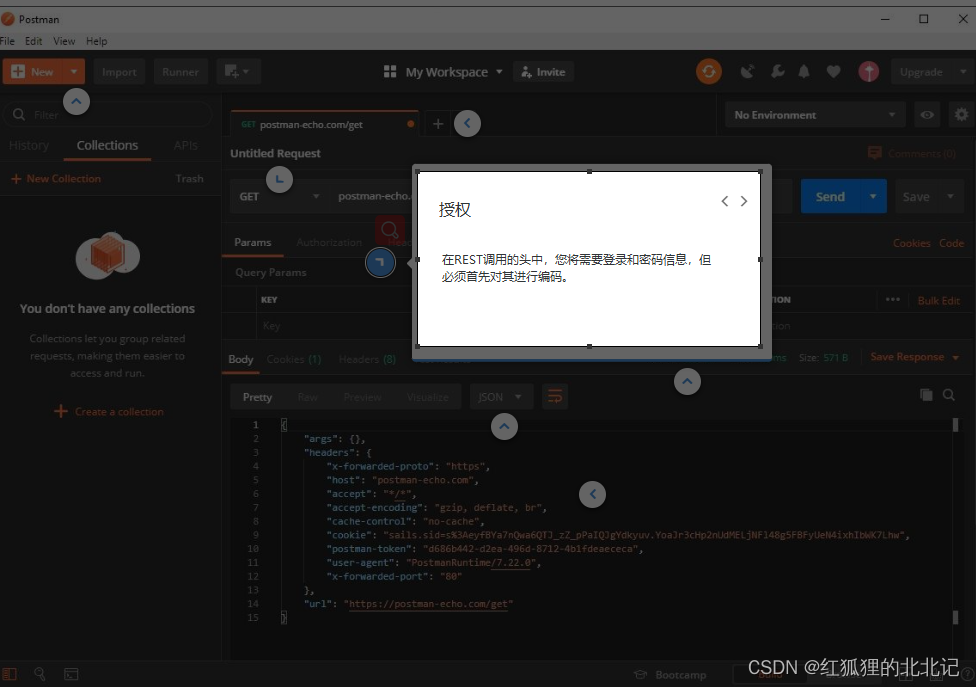Open the Trash link
976x687 pixels.
189,179
